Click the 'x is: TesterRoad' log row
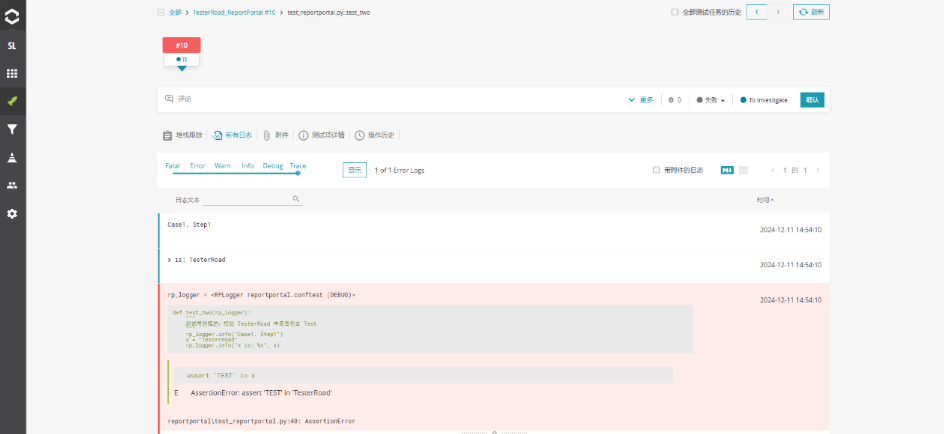Screen dimensions: 944x434 click(x=494, y=265)
